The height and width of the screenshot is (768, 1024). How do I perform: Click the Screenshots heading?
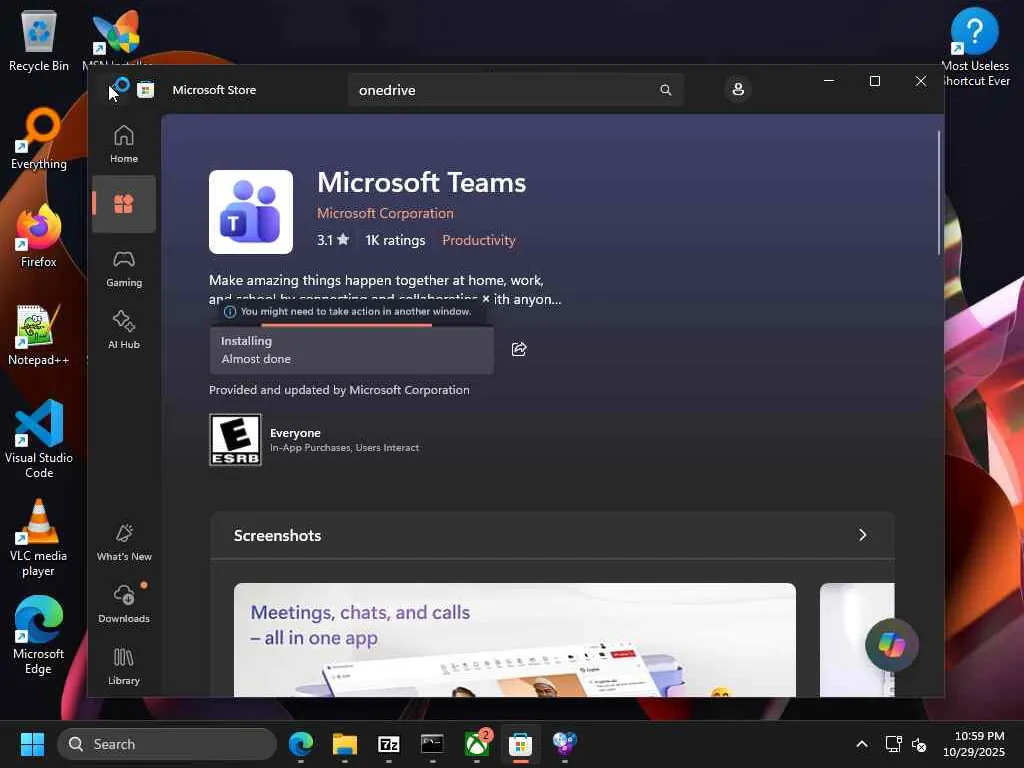click(x=278, y=536)
